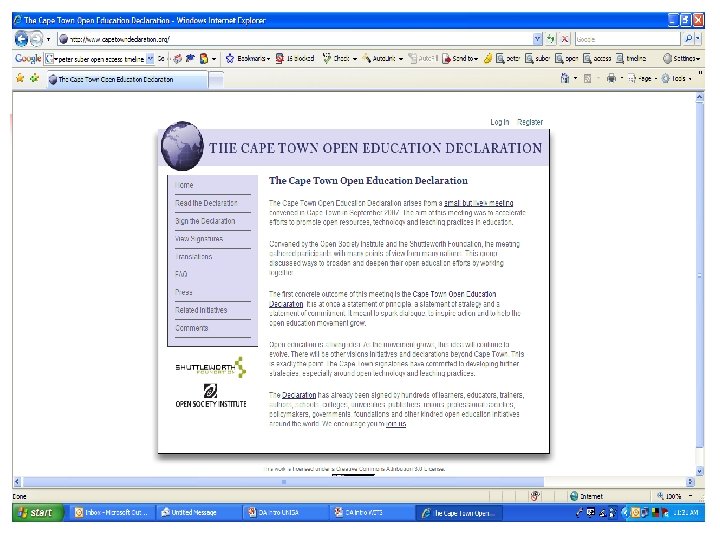Open Read the Declaration sidebar link

coord(206,203)
